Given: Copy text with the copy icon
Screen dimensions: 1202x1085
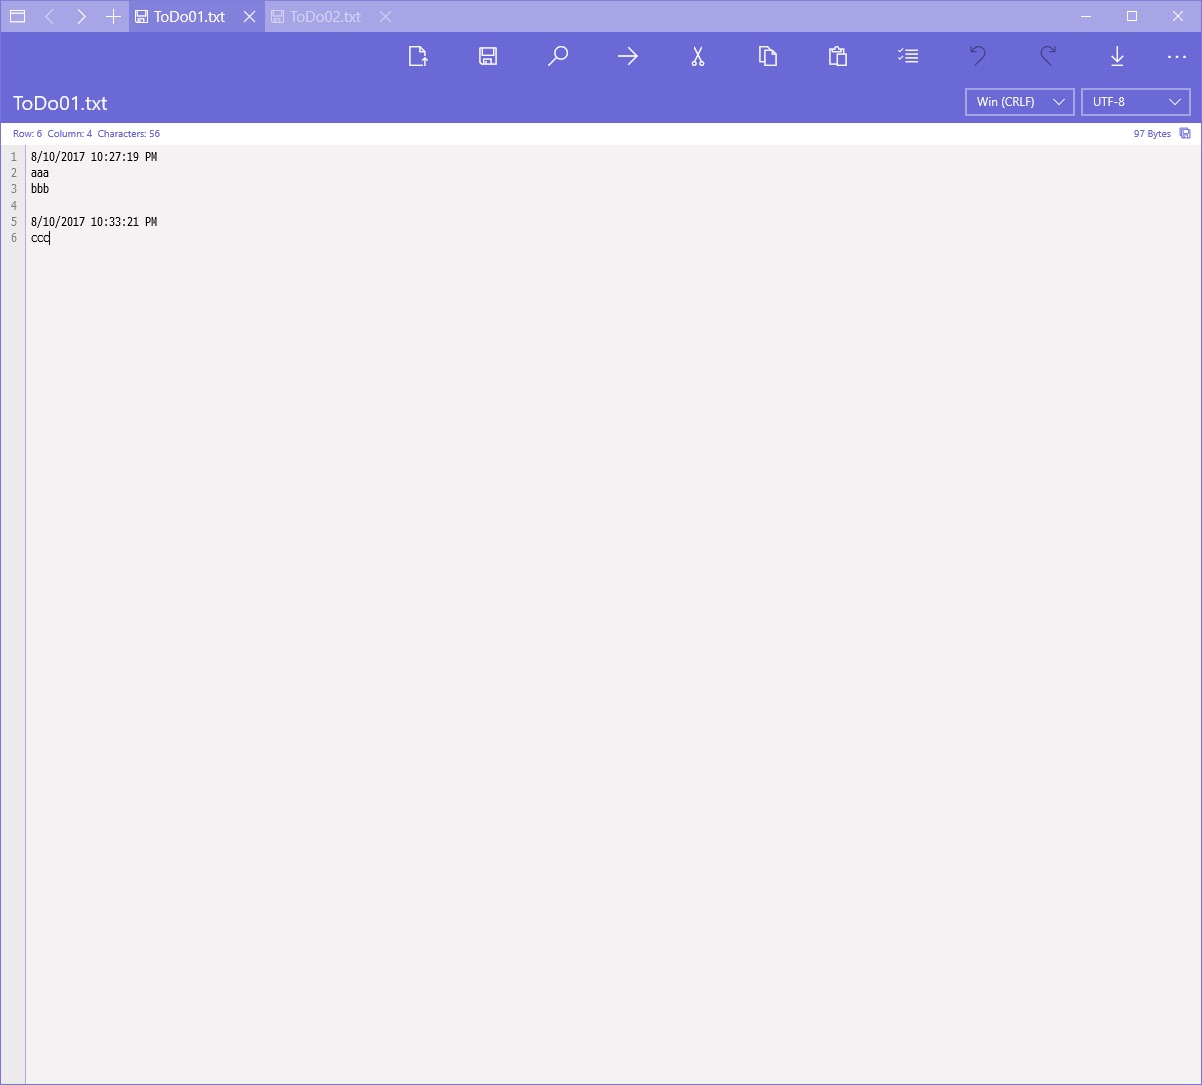Looking at the screenshot, I should coord(768,56).
